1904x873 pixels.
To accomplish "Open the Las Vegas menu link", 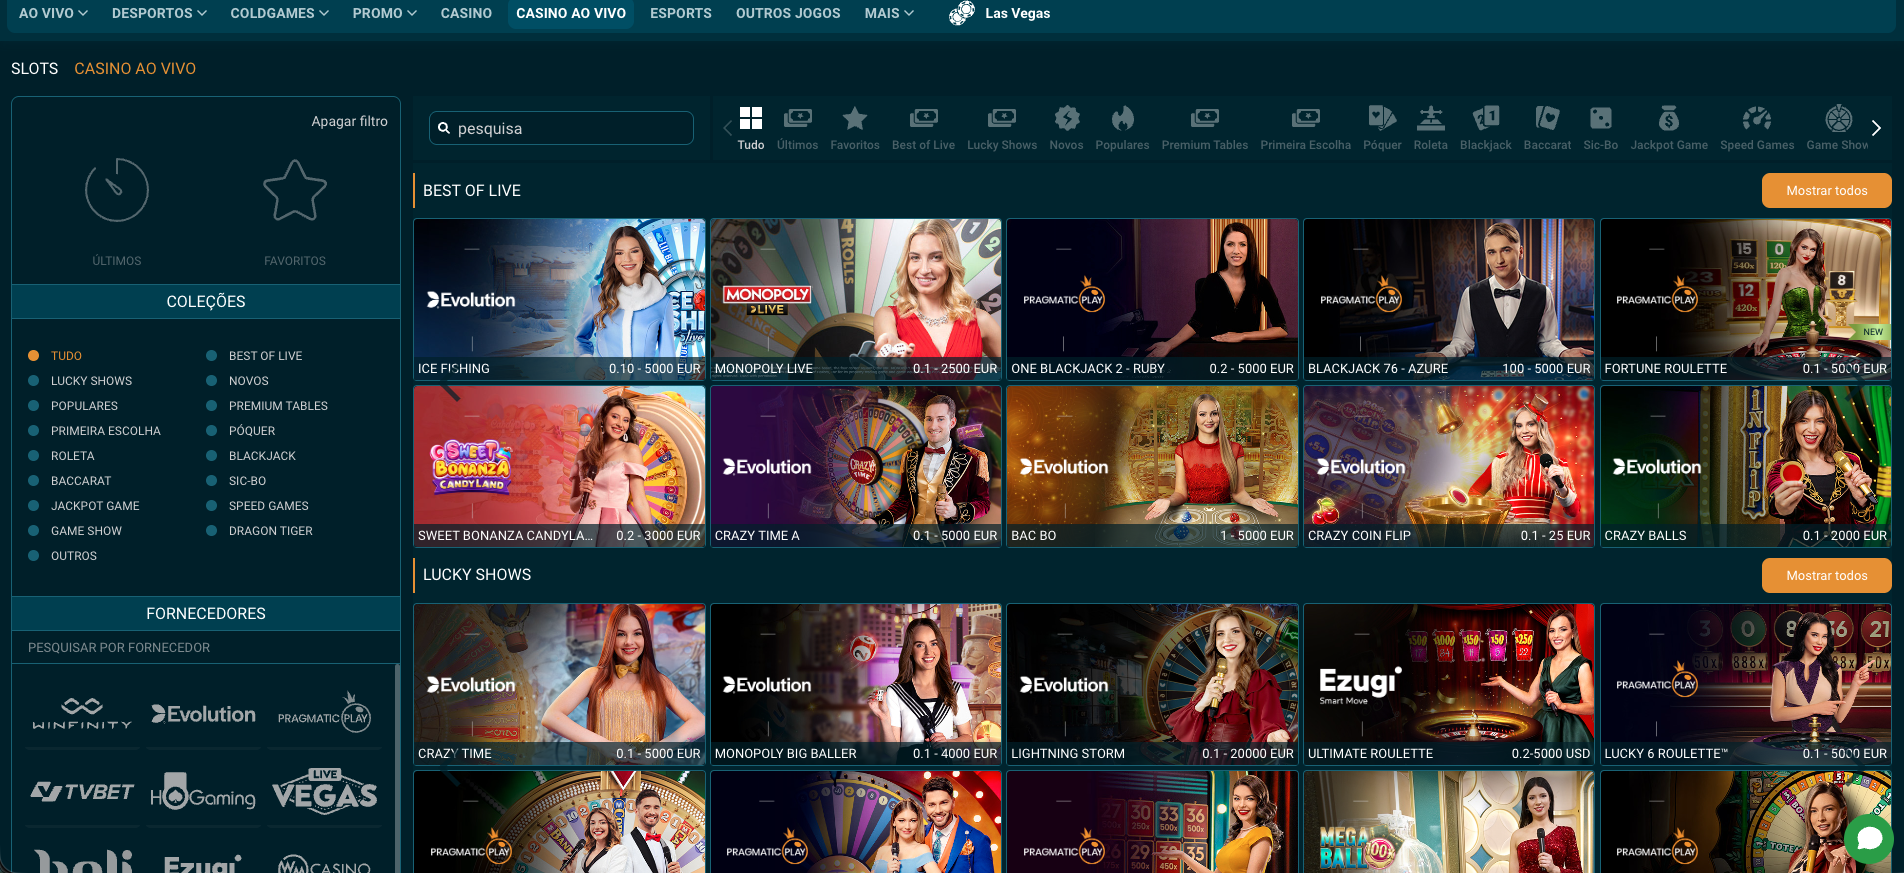I will [1000, 13].
